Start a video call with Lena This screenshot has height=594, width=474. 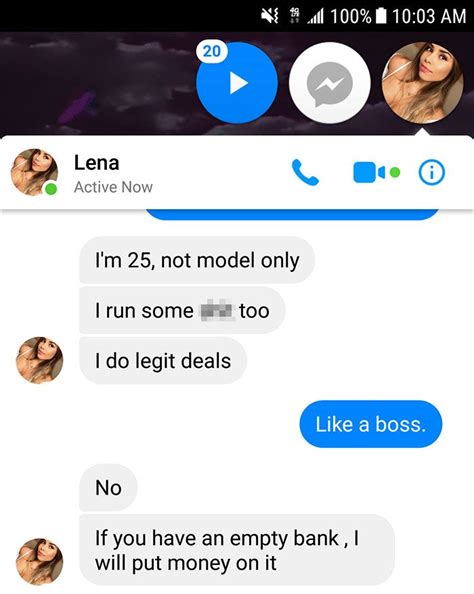[376, 172]
